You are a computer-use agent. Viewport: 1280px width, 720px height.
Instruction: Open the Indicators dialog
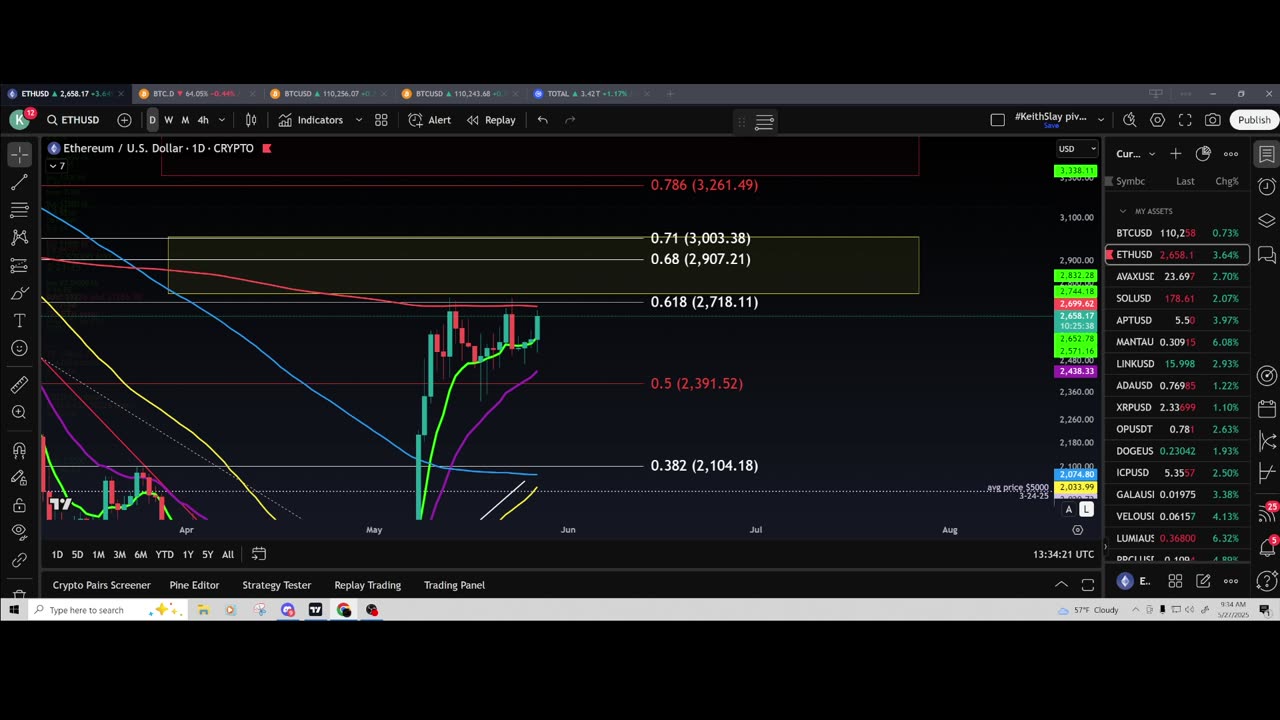click(311, 120)
